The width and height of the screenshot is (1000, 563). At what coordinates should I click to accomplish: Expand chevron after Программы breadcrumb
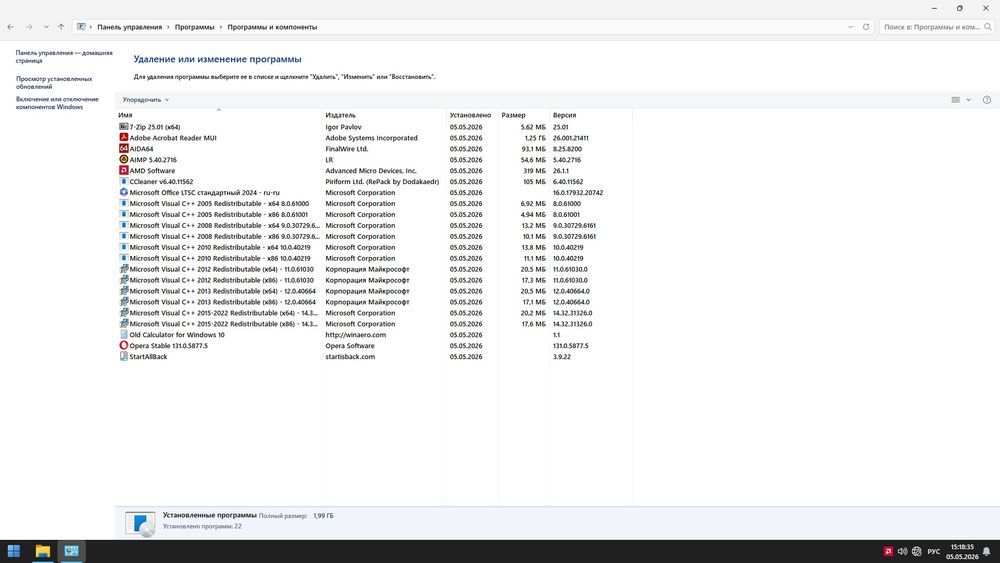point(221,27)
